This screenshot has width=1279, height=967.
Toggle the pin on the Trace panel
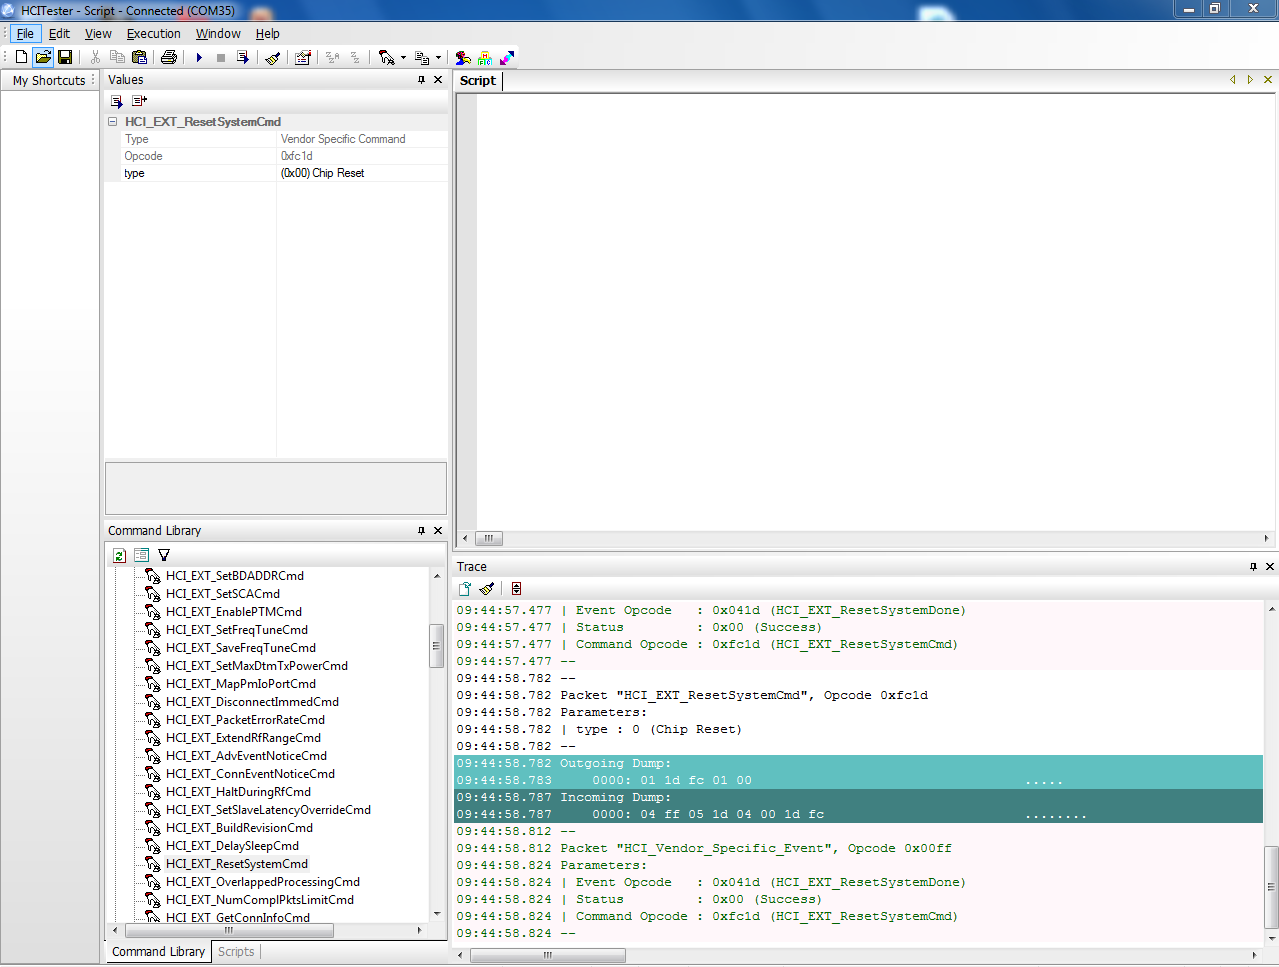pyautogui.click(x=1253, y=567)
